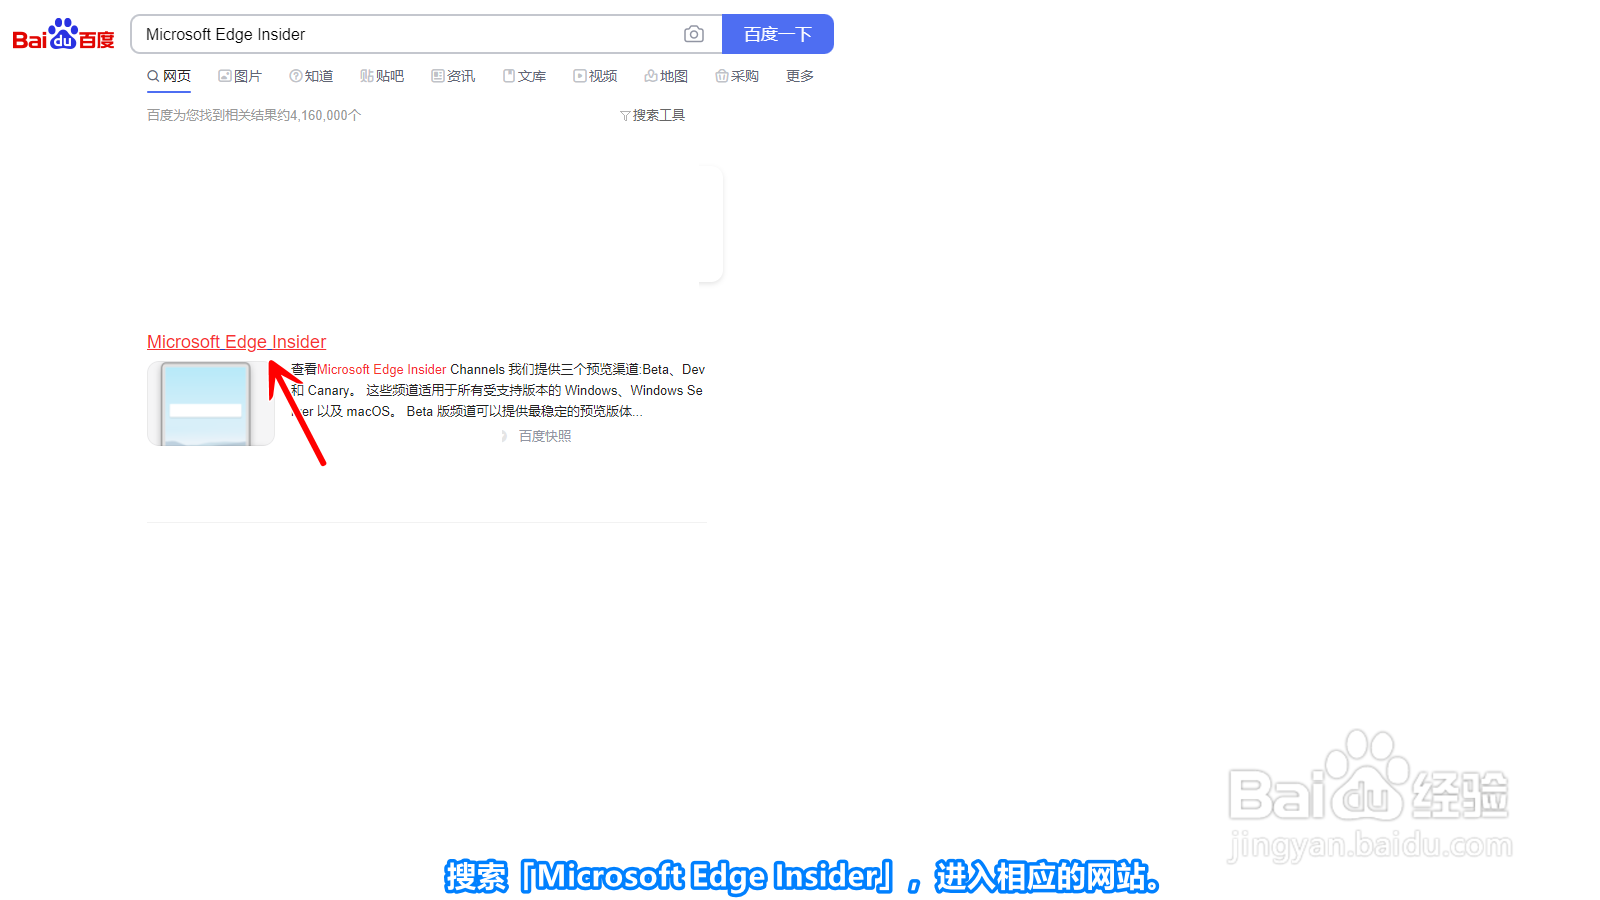1600x900 pixels.
Task: Switch to the 图片 tab
Action: click(240, 76)
